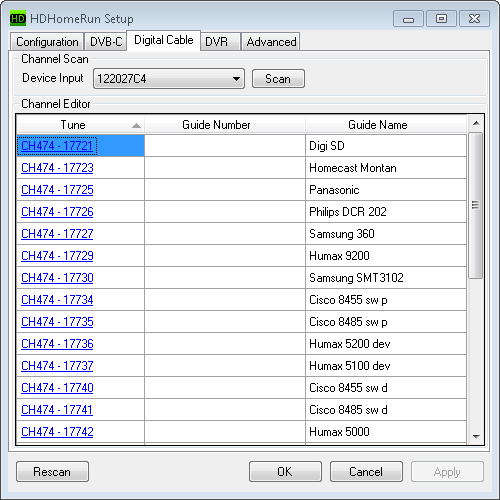The width and height of the screenshot is (500, 500).
Task: Open the DVB-C tab
Action: 106,42
